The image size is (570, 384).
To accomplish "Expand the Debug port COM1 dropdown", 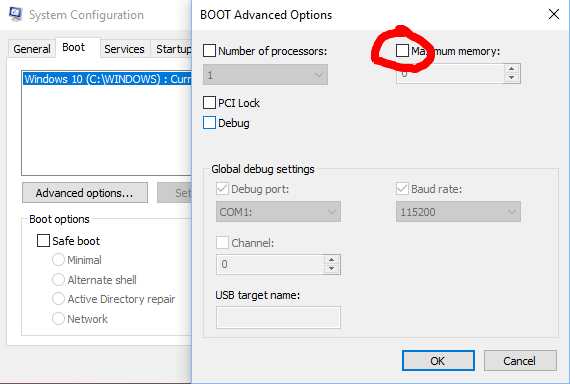I will 278,212.
